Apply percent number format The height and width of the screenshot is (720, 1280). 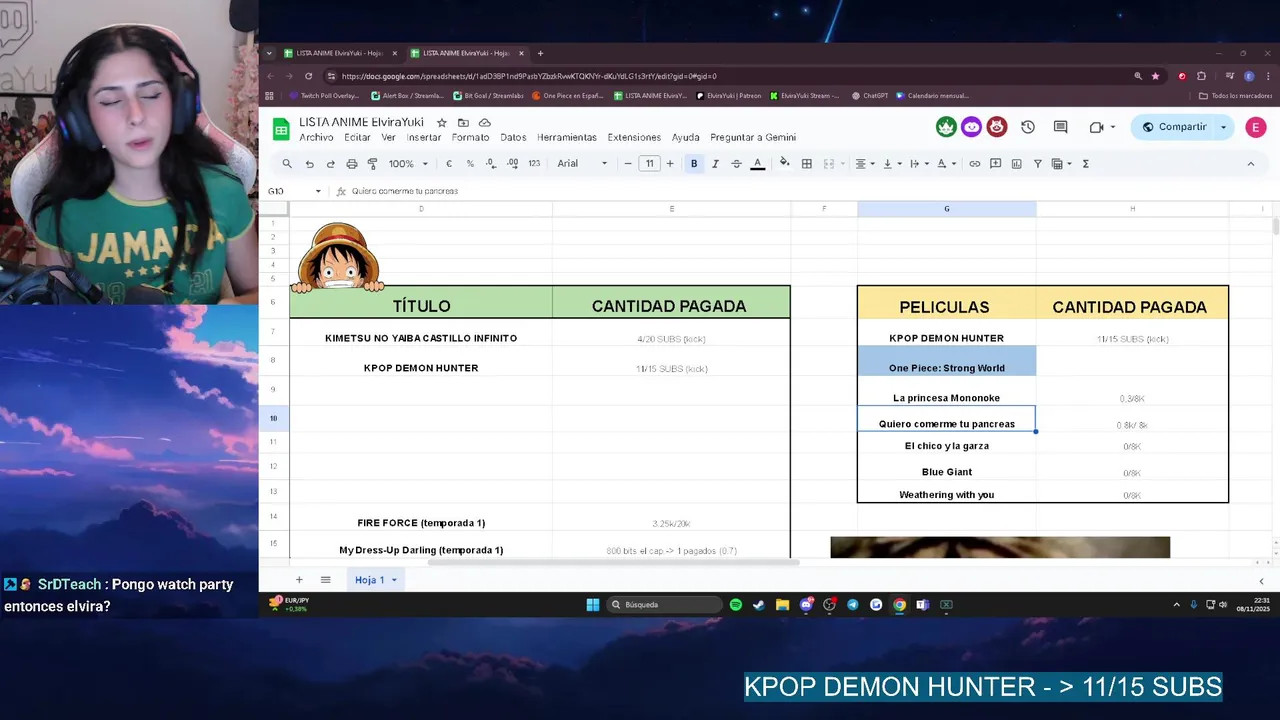(x=470, y=164)
